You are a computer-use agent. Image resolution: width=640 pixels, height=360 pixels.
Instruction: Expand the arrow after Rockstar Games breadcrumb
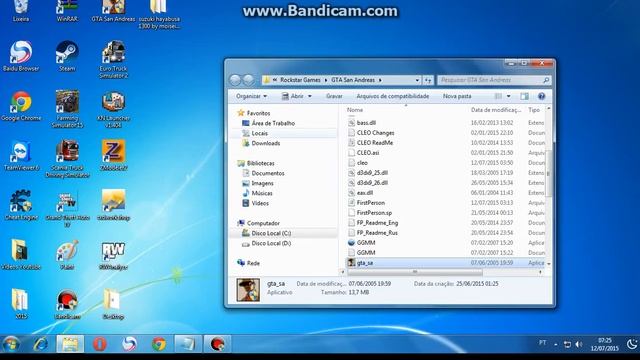tap(326, 80)
